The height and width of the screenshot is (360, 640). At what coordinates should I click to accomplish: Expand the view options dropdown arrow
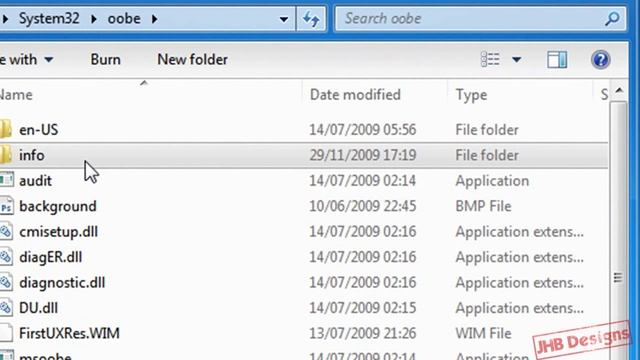coord(516,60)
